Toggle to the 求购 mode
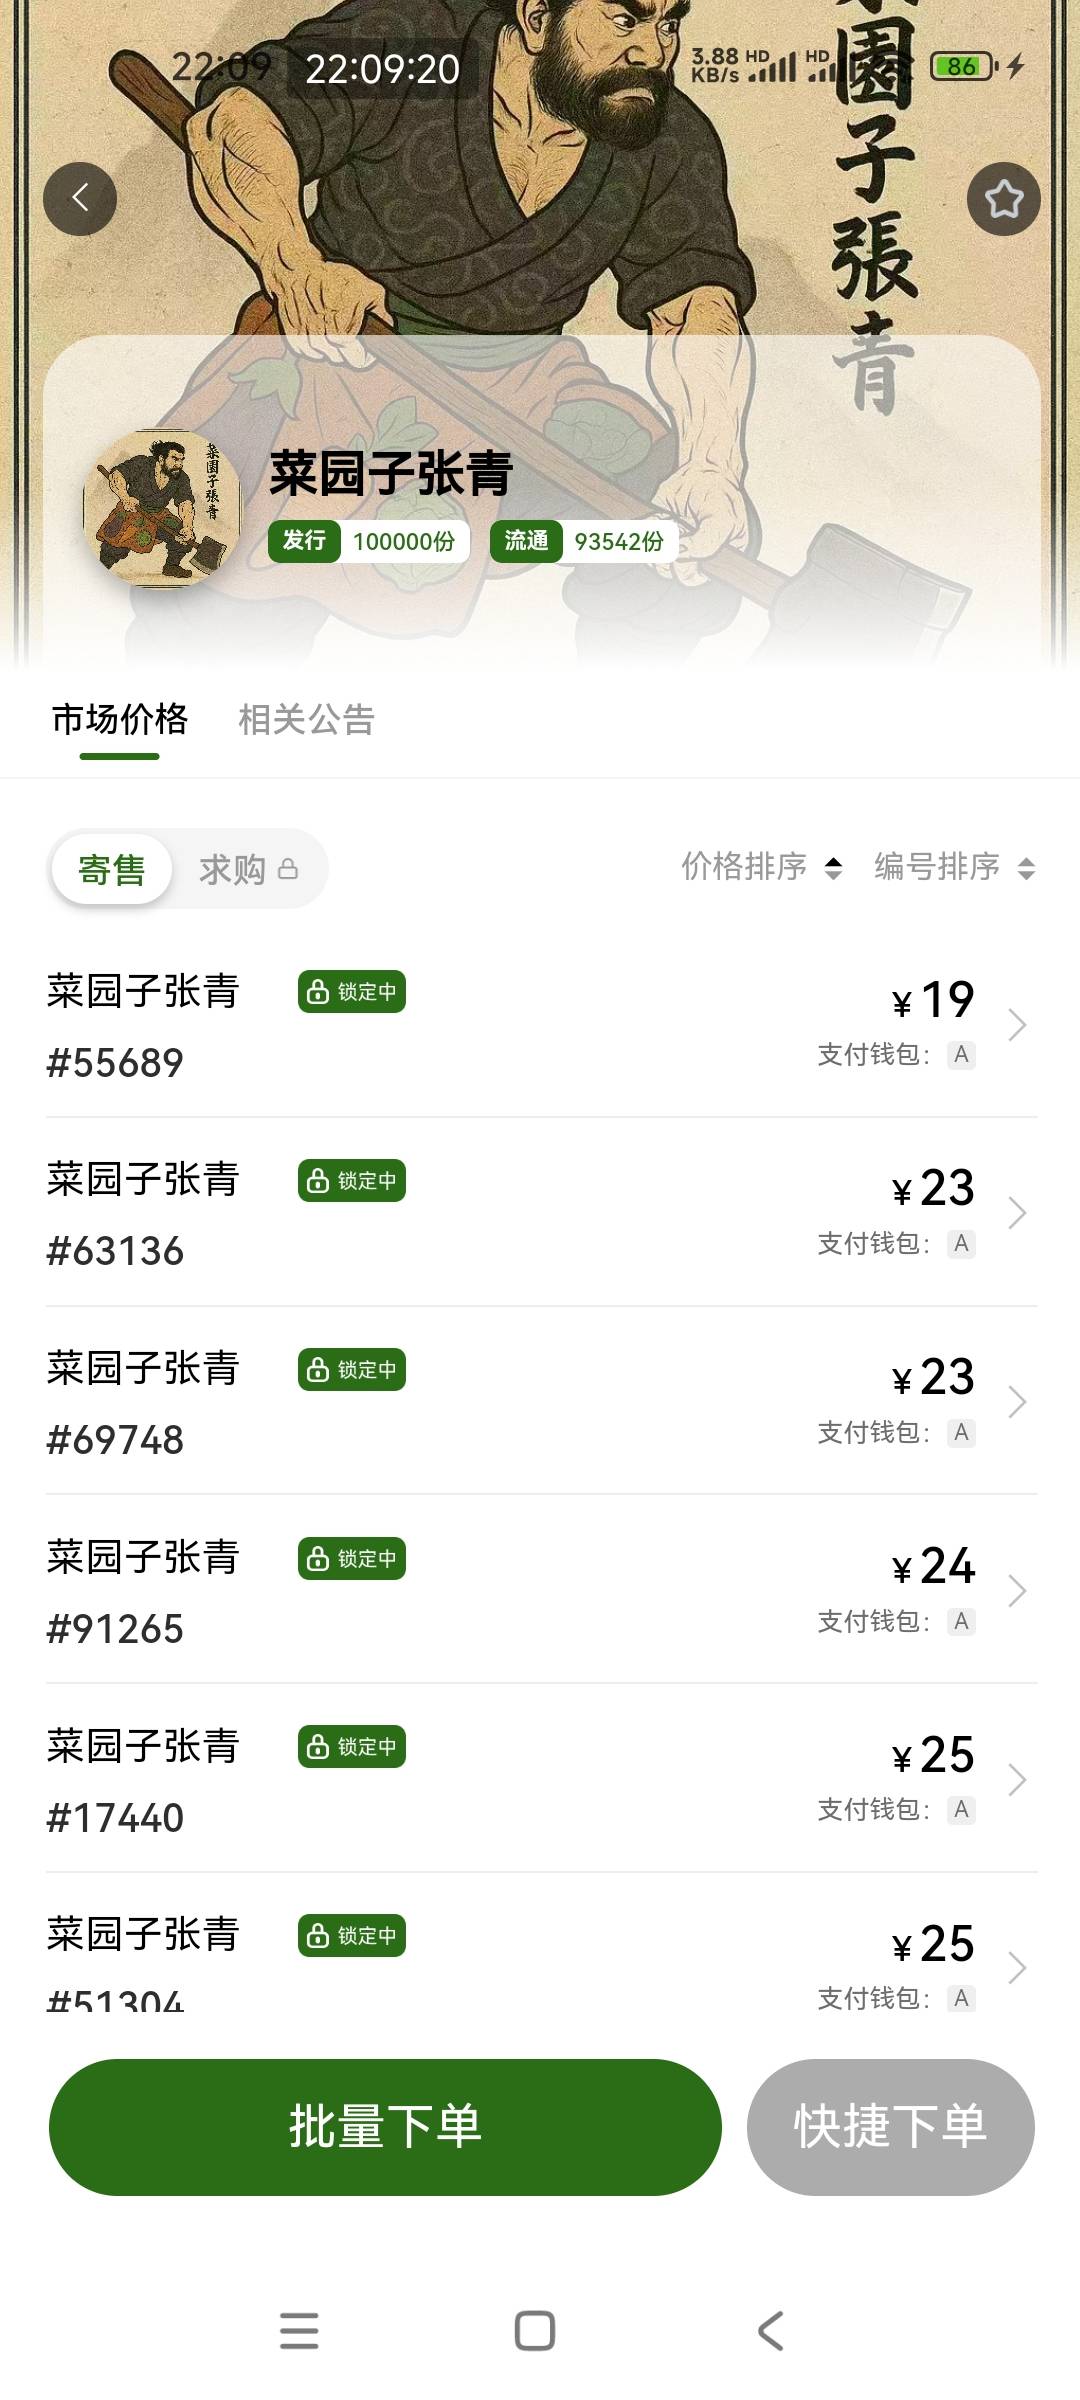1080x2400 pixels. (248, 869)
